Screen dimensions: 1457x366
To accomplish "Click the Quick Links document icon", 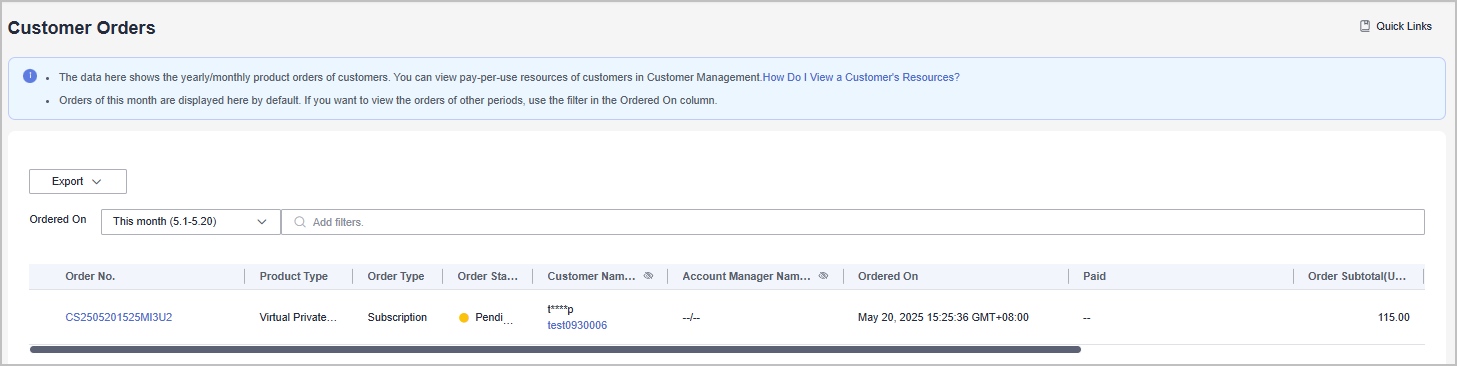I will pyautogui.click(x=1365, y=26).
